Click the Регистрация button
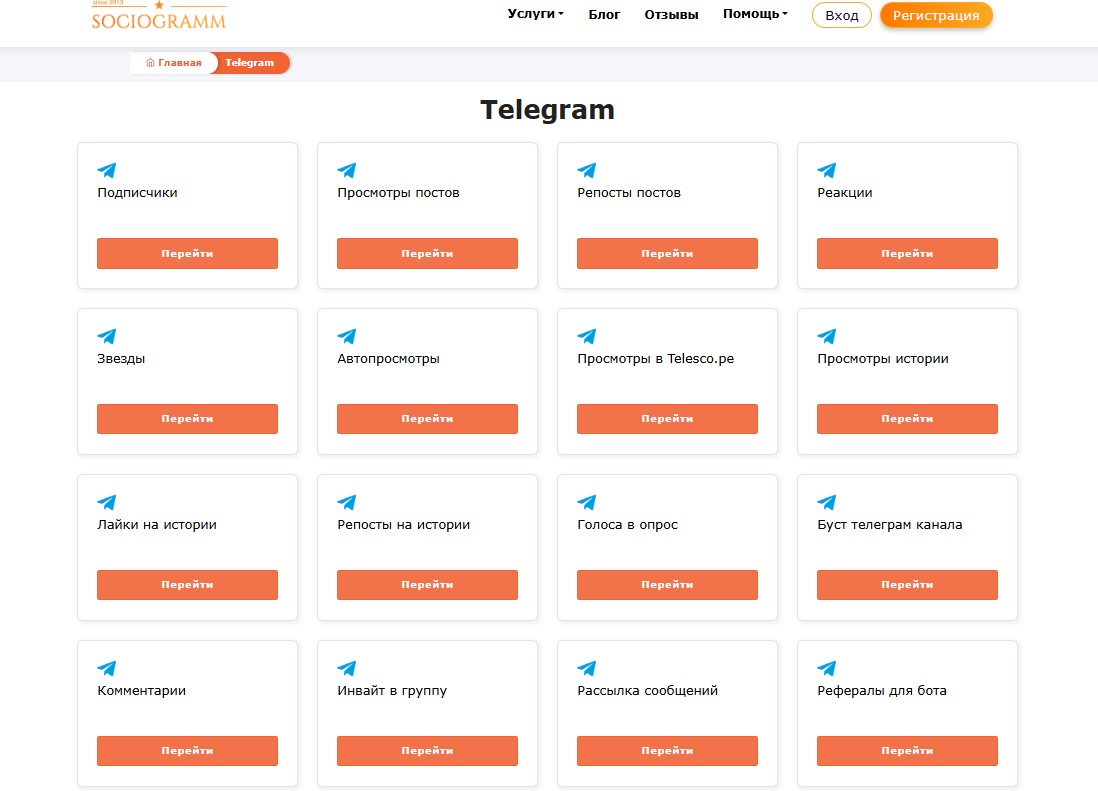This screenshot has width=1098, height=791. point(936,15)
